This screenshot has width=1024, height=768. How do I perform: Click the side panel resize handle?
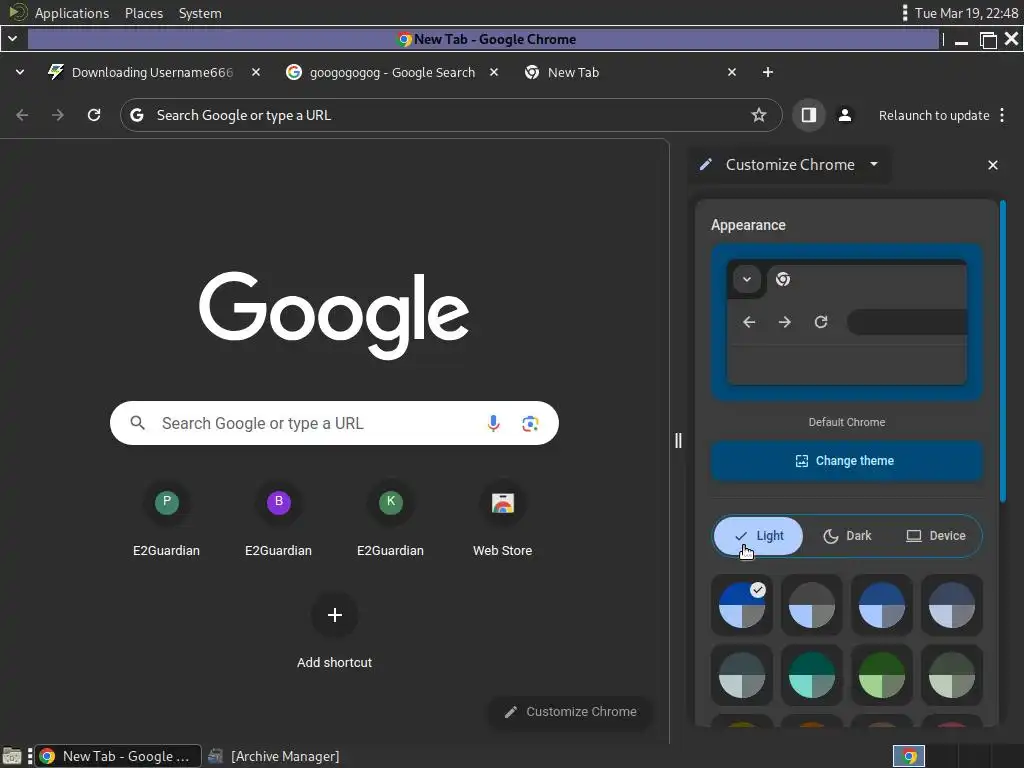click(678, 441)
